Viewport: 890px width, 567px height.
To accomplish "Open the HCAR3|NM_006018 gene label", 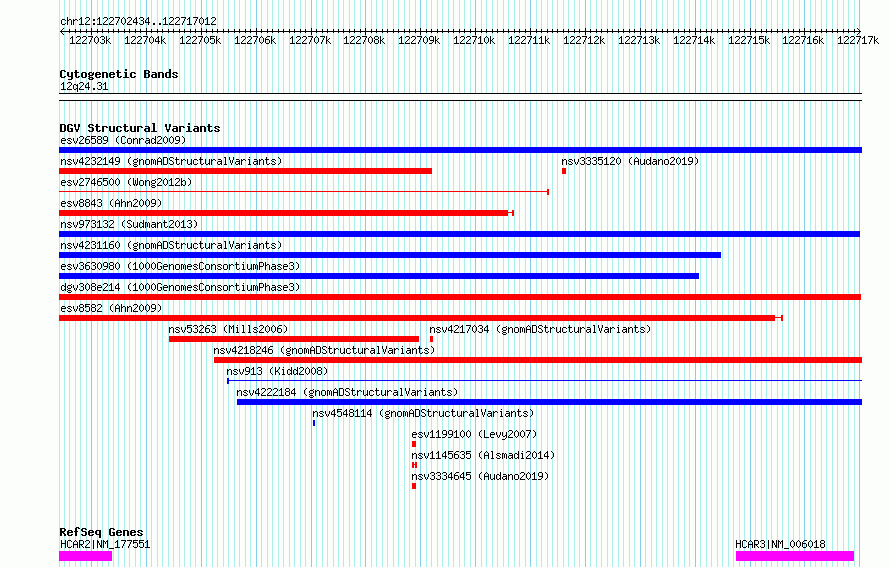I will pyautogui.click(x=780, y=544).
